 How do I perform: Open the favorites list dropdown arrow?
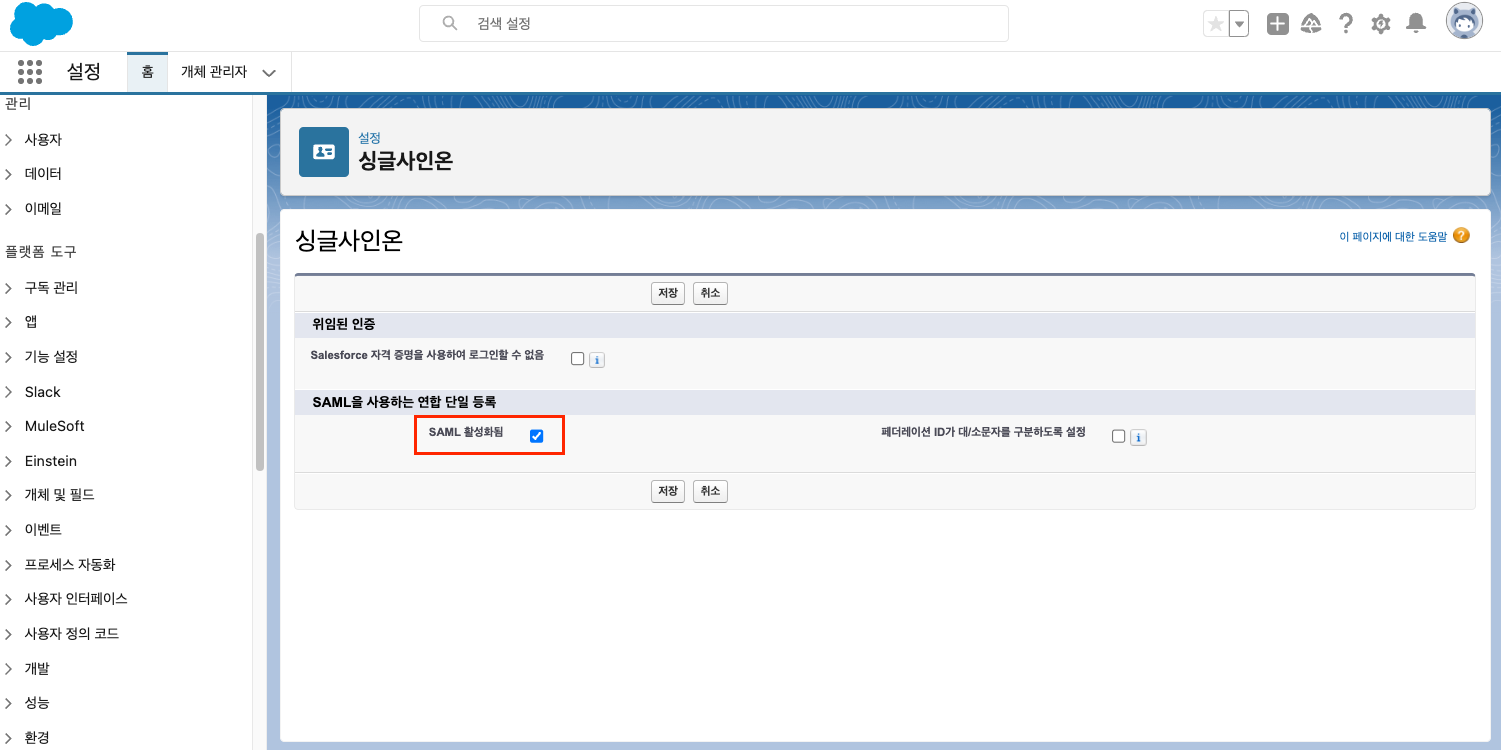pyautogui.click(x=1239, y=24)
